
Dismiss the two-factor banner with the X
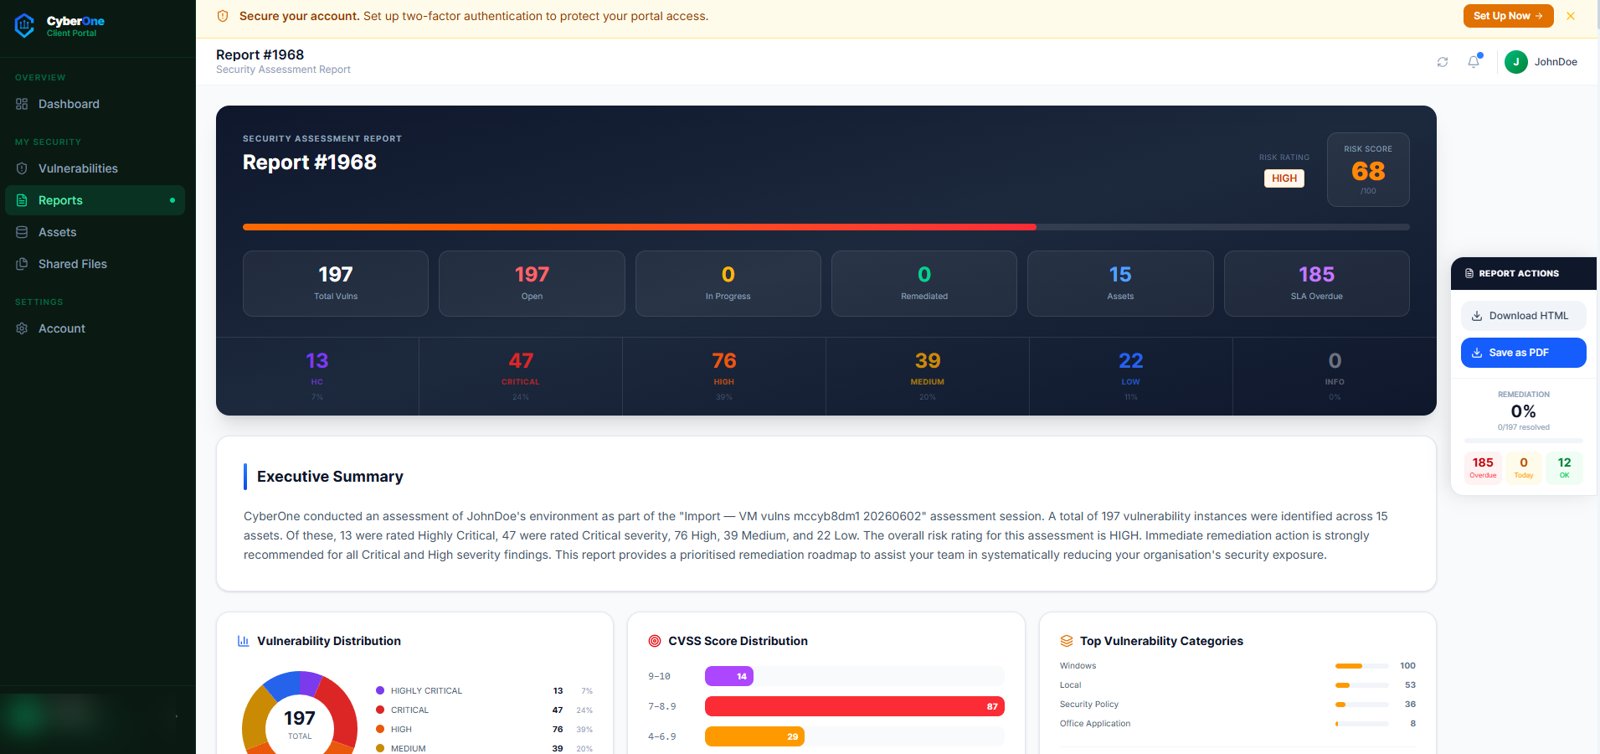pyautogui.click(x=1571, y=16)
